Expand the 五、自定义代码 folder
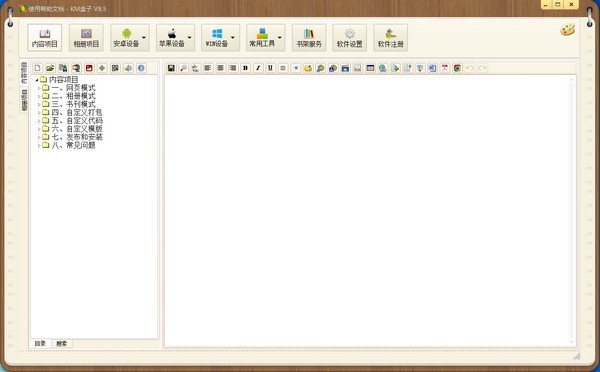Screen dimensions: 600x372 coord(39,121)
